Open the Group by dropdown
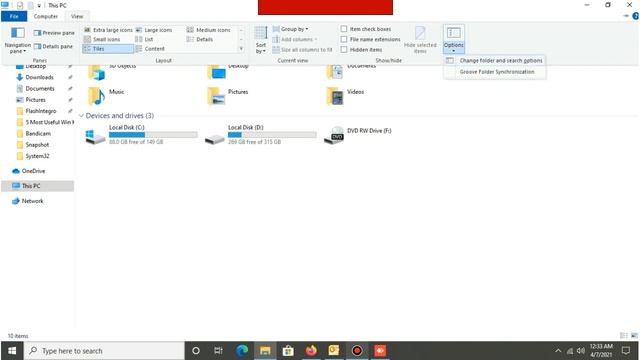This screenshot has width=640, height=360. (x=290, y=29)
